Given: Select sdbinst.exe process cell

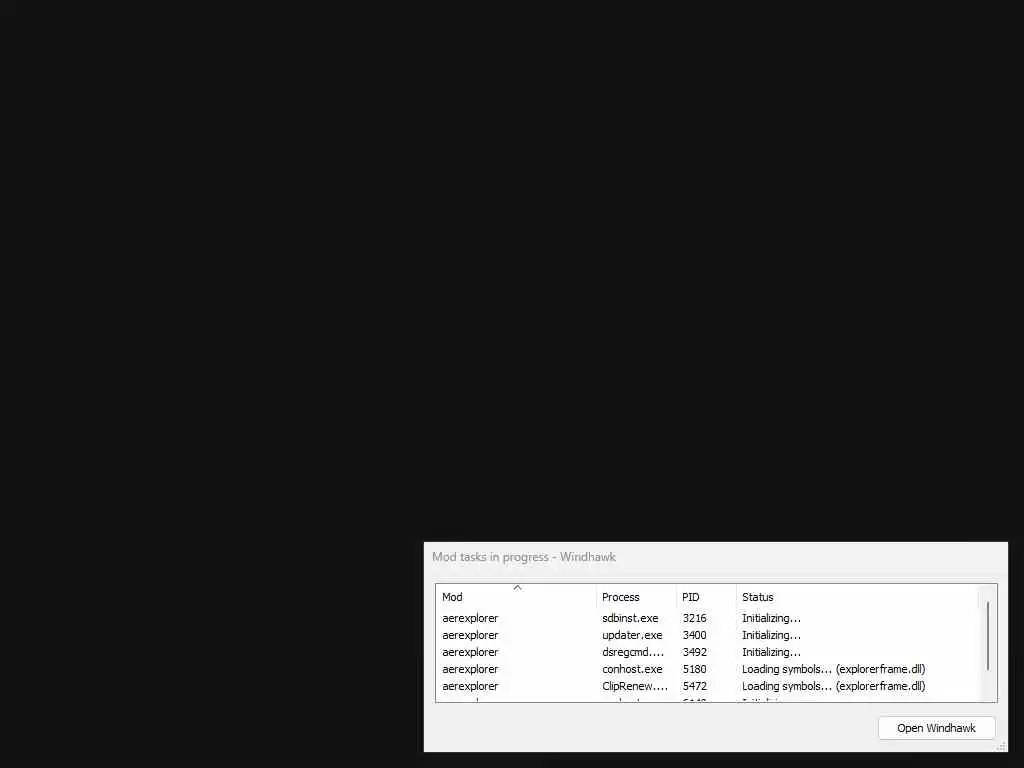Looking at the screenshot, I should 630,618.
